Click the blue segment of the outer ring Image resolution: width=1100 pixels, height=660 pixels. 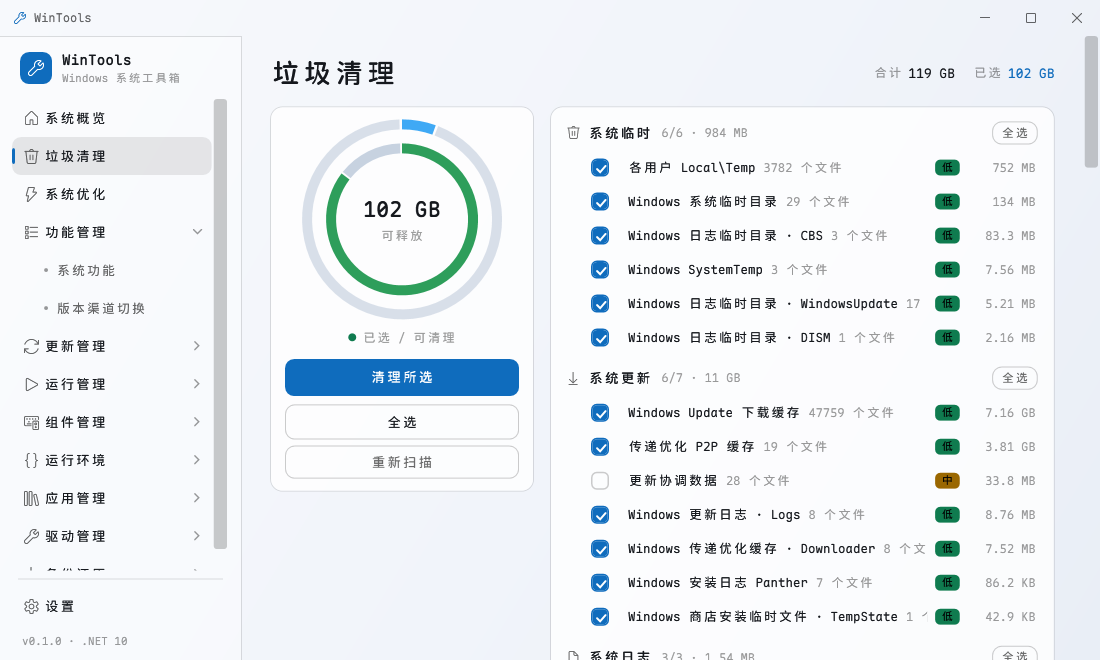point(419,126)
